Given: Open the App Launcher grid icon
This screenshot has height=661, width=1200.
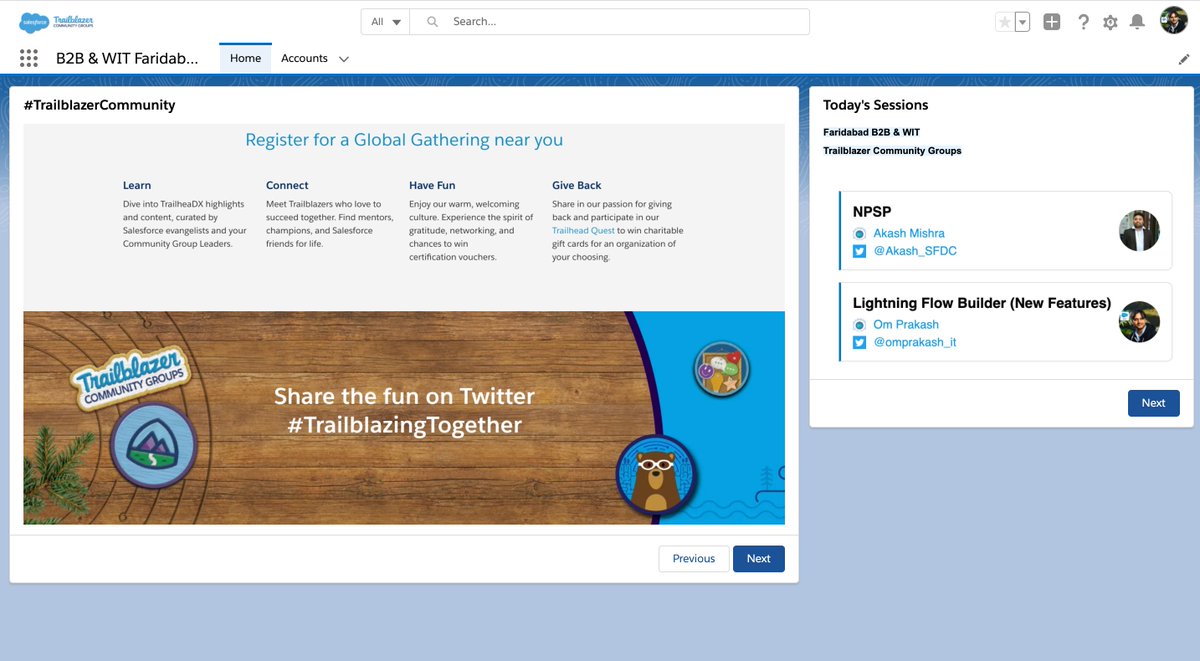Looking at the screenshot, I should tap(29, 58).
